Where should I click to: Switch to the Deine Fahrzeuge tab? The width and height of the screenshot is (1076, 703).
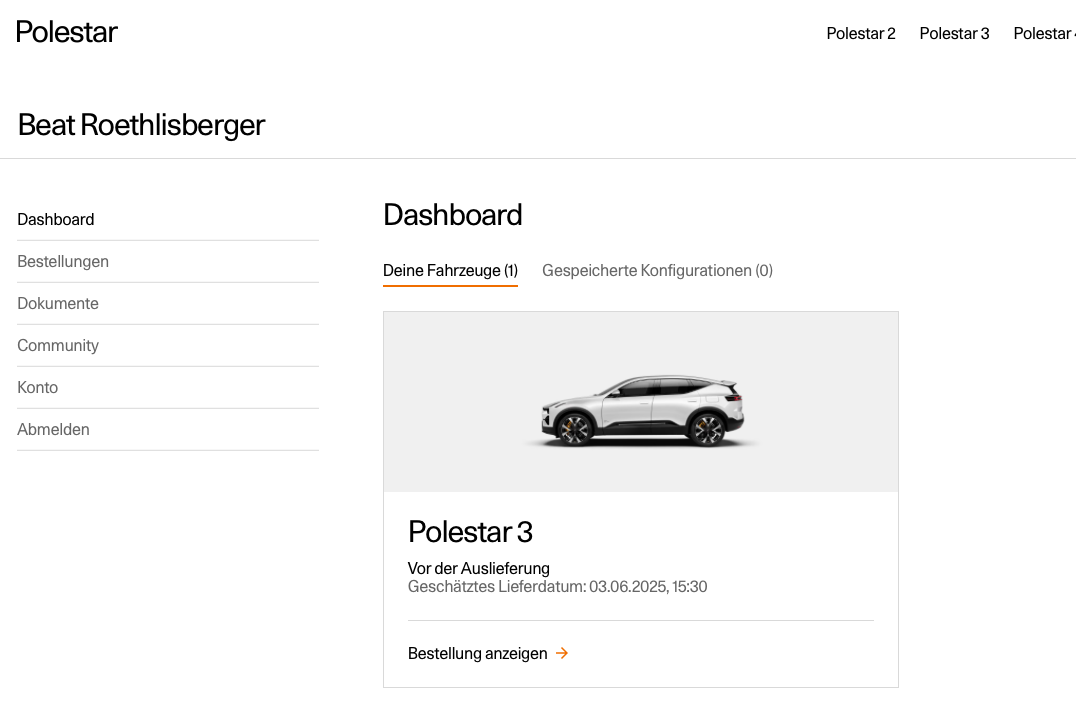450,270
